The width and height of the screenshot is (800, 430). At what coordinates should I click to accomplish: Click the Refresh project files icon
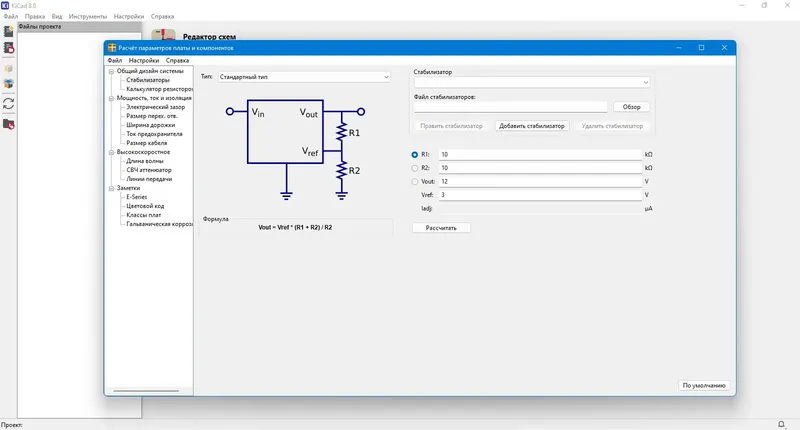8,104
